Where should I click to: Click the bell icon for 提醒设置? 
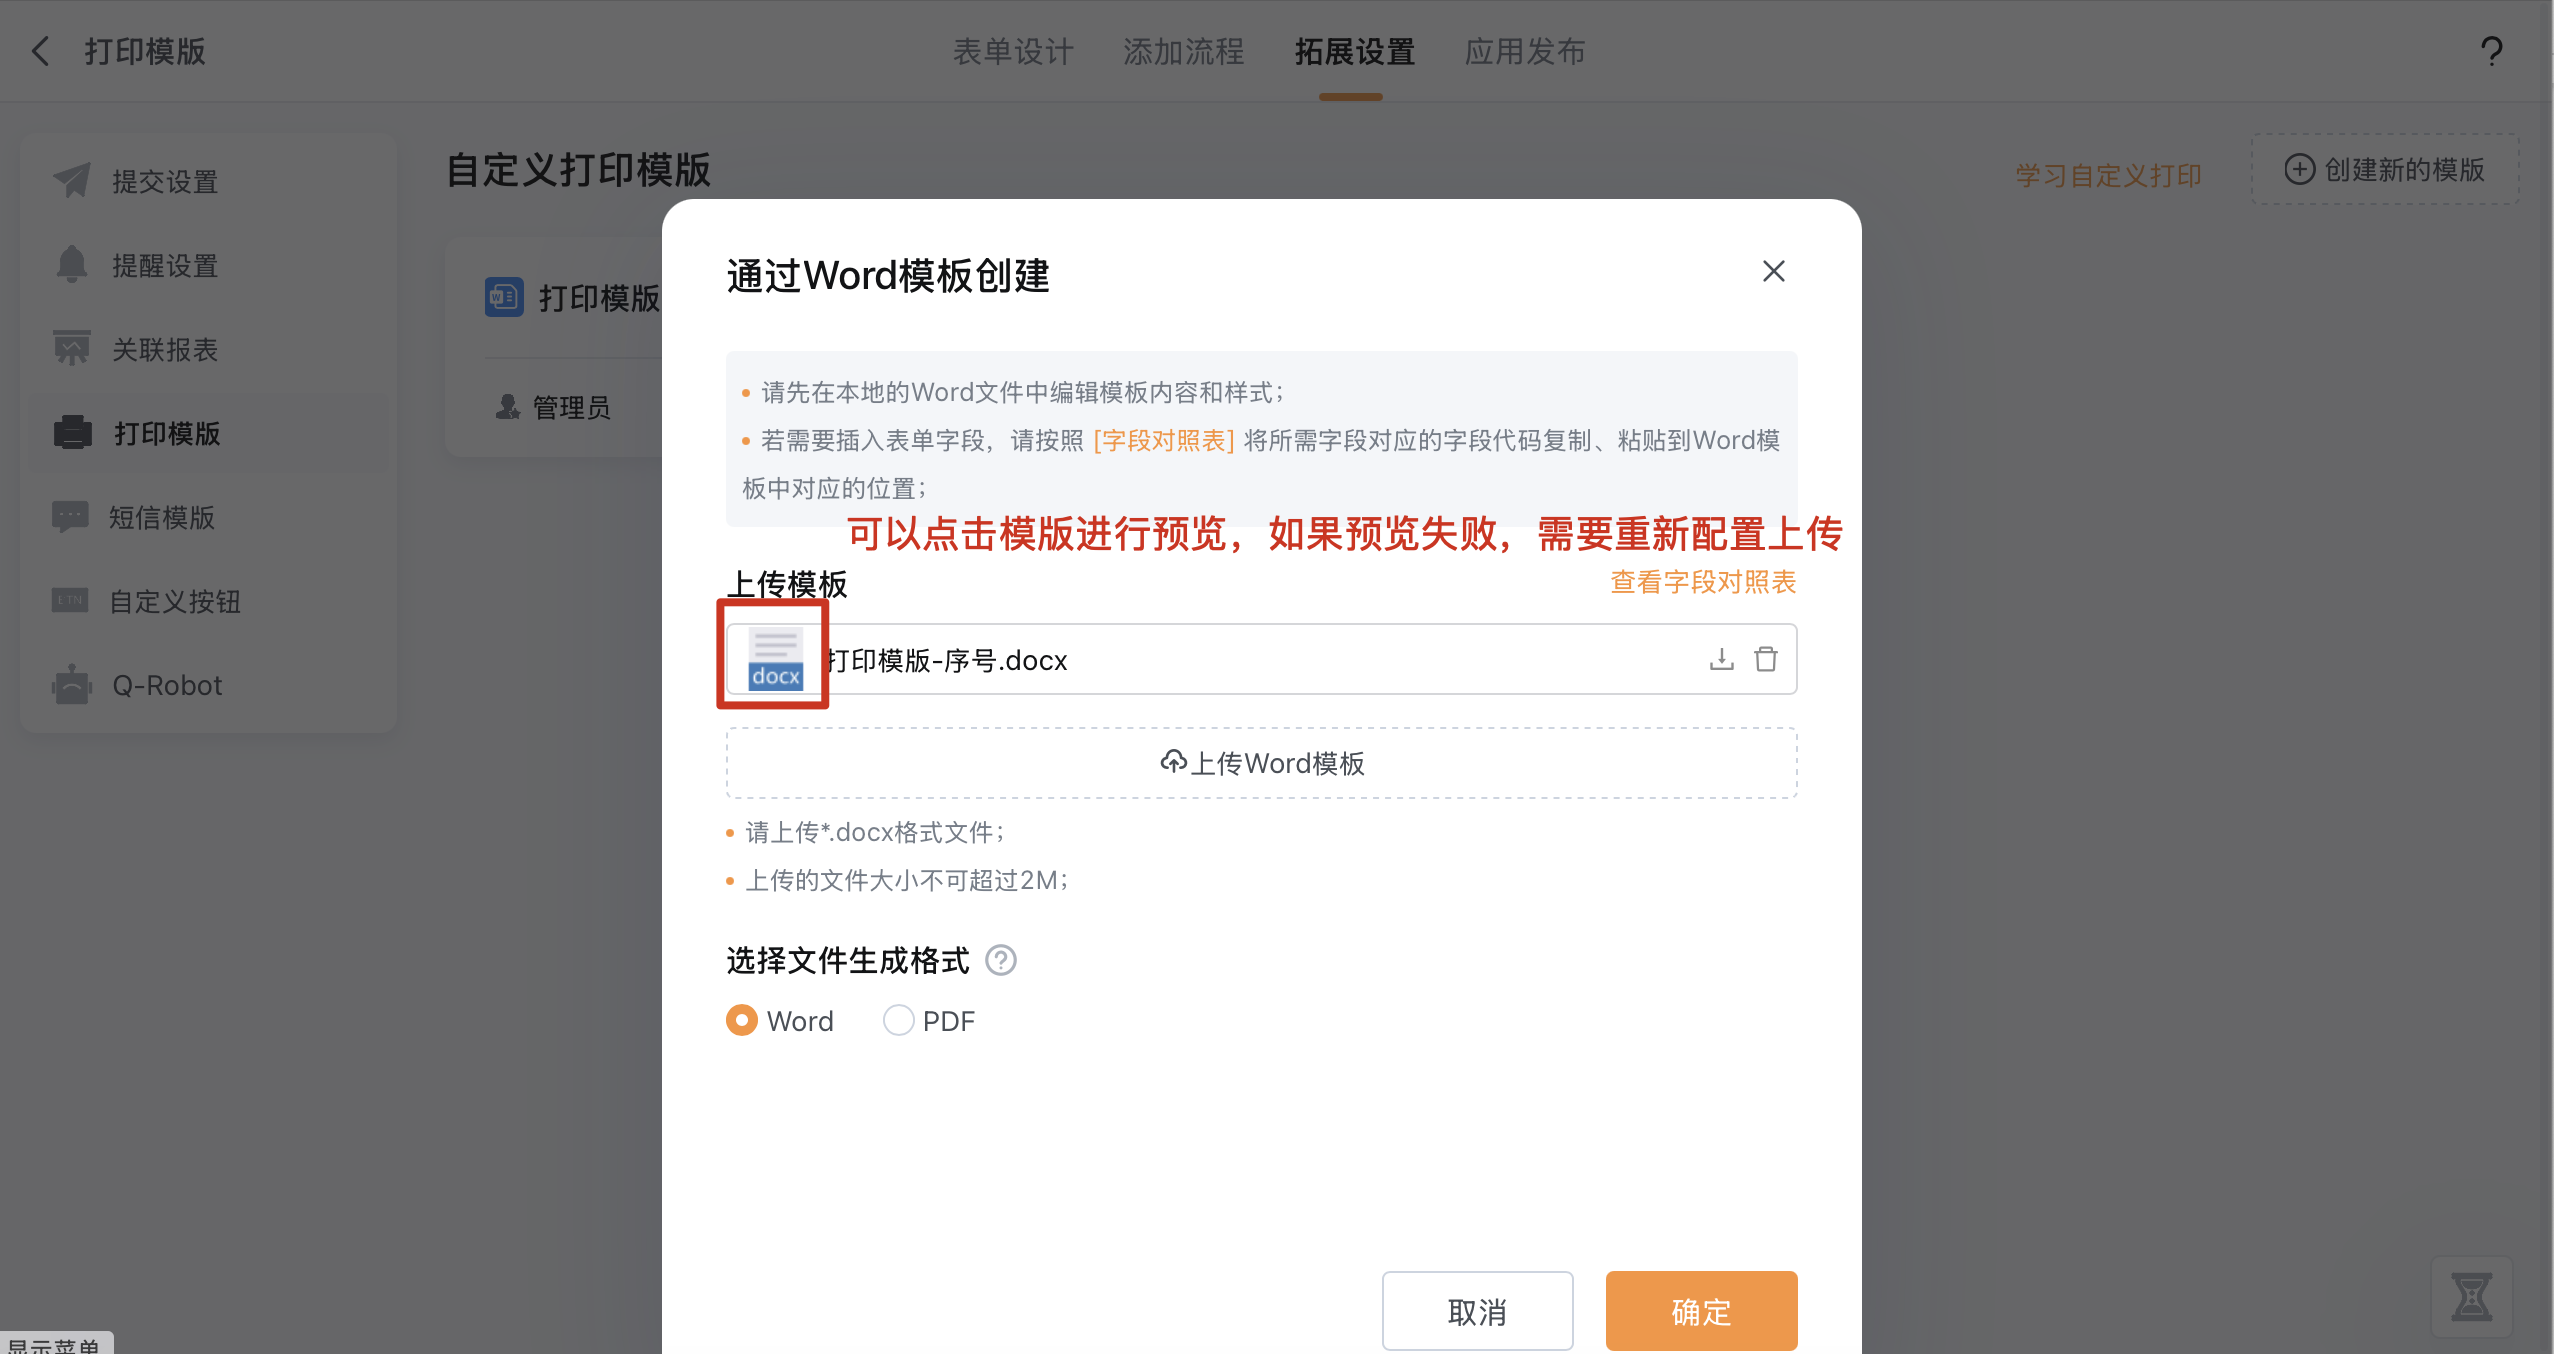click(x=72, y=264)
